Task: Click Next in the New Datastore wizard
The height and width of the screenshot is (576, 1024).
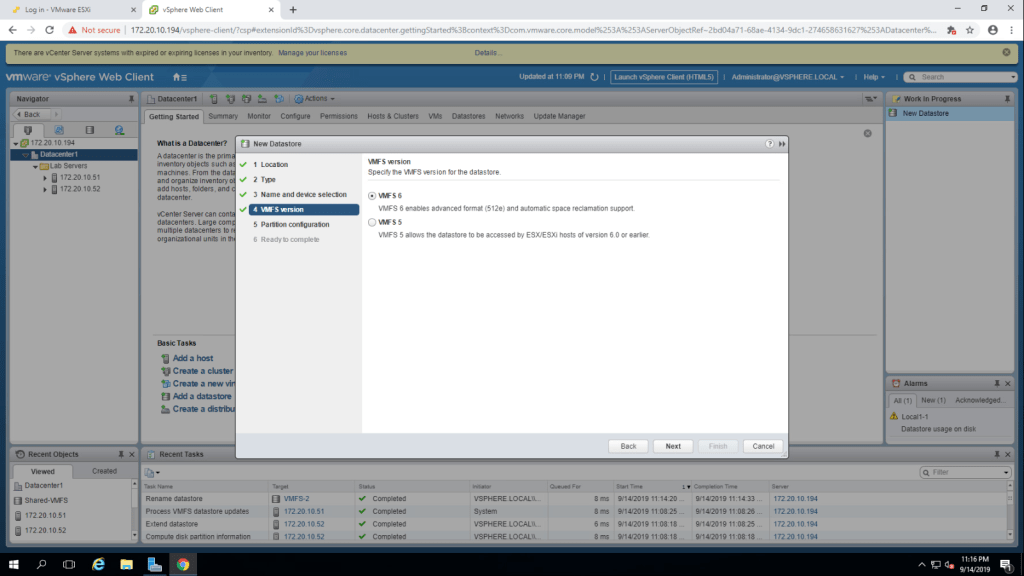Action: [673, 446]
